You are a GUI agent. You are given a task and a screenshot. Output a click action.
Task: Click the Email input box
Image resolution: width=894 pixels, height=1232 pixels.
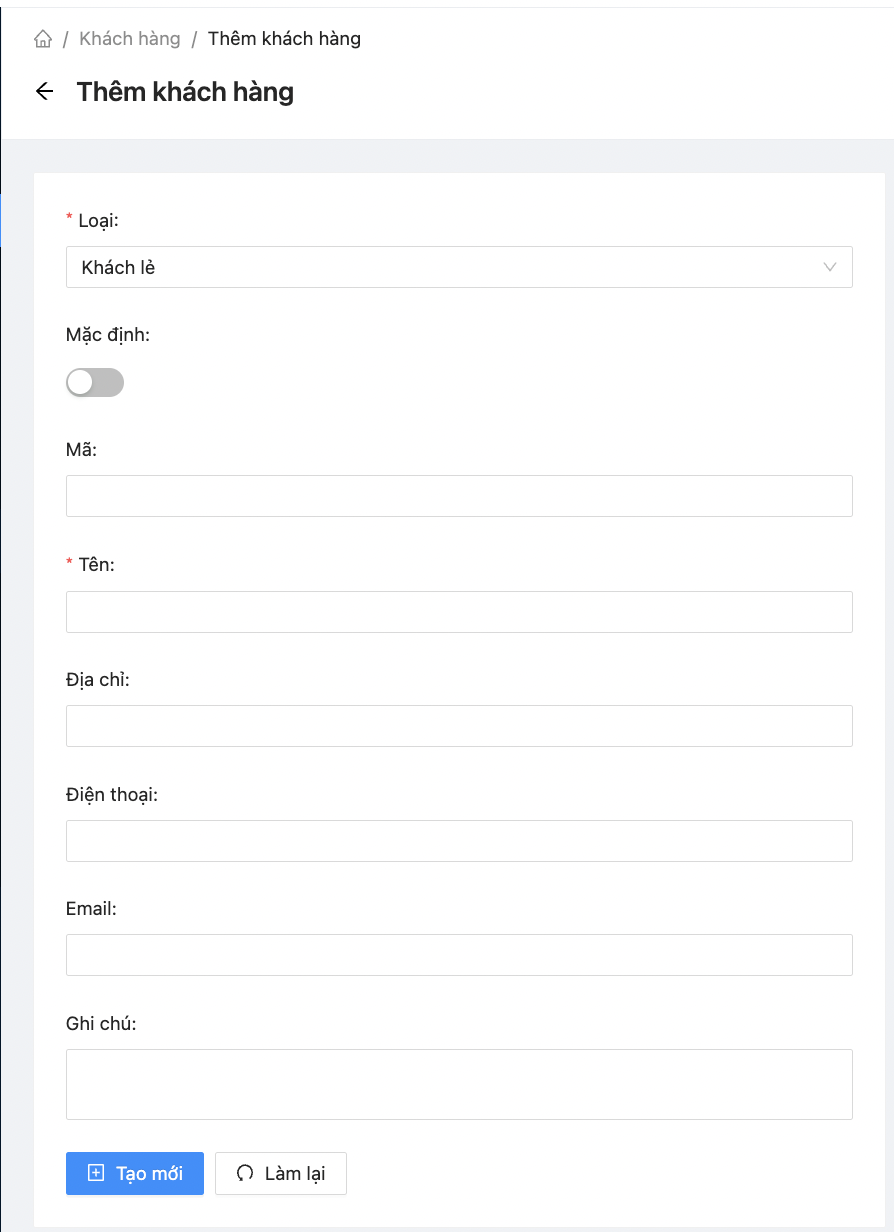(459, 955)
